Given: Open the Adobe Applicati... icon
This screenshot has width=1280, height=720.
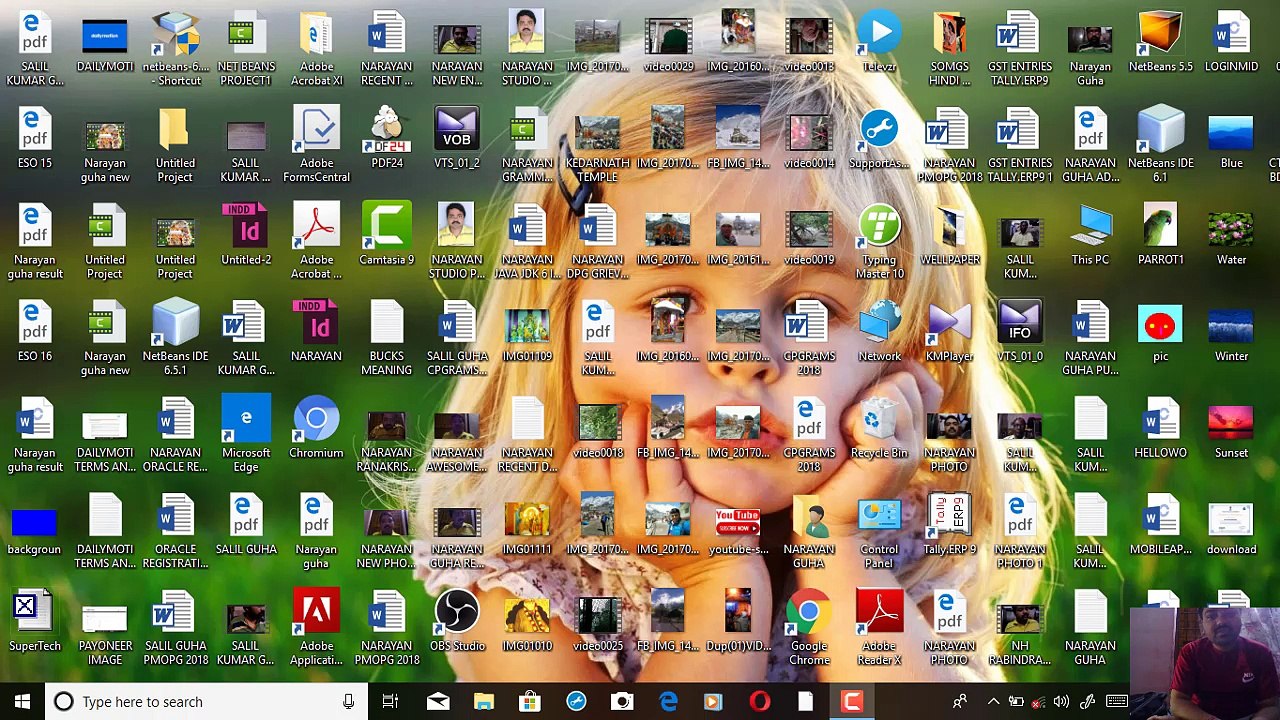Looking at the screenshot, I should click(x=316, y=627).
